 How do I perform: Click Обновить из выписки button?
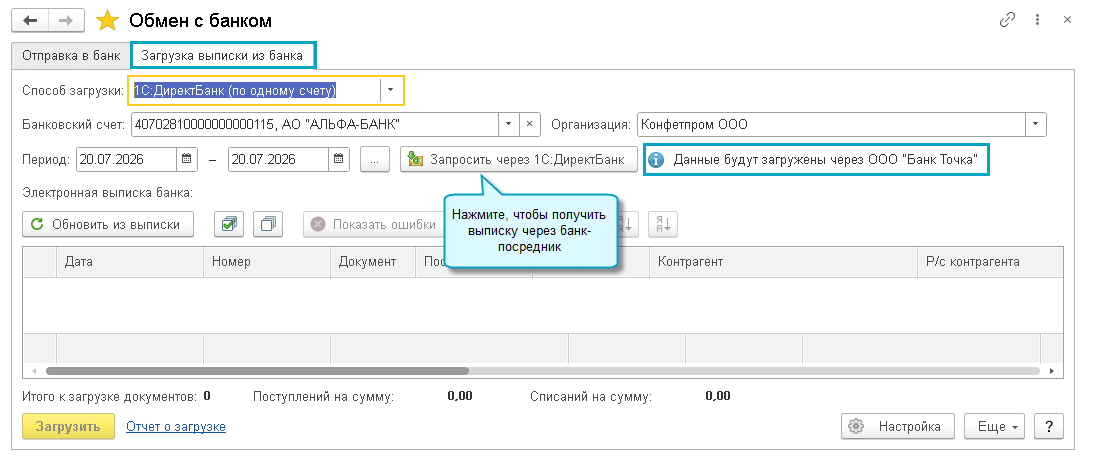pyautogui.click(x=108, y=225)
